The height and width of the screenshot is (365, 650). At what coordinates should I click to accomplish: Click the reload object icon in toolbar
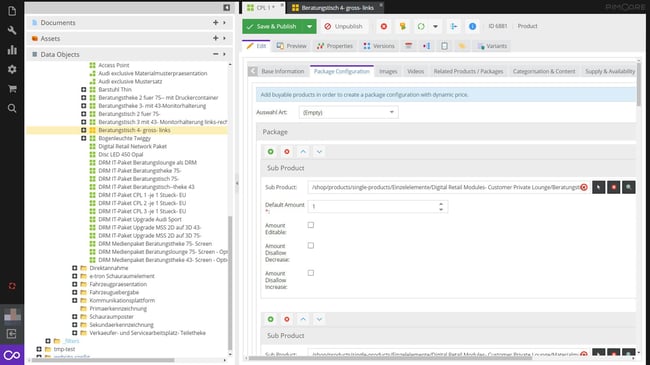point(421,26)
